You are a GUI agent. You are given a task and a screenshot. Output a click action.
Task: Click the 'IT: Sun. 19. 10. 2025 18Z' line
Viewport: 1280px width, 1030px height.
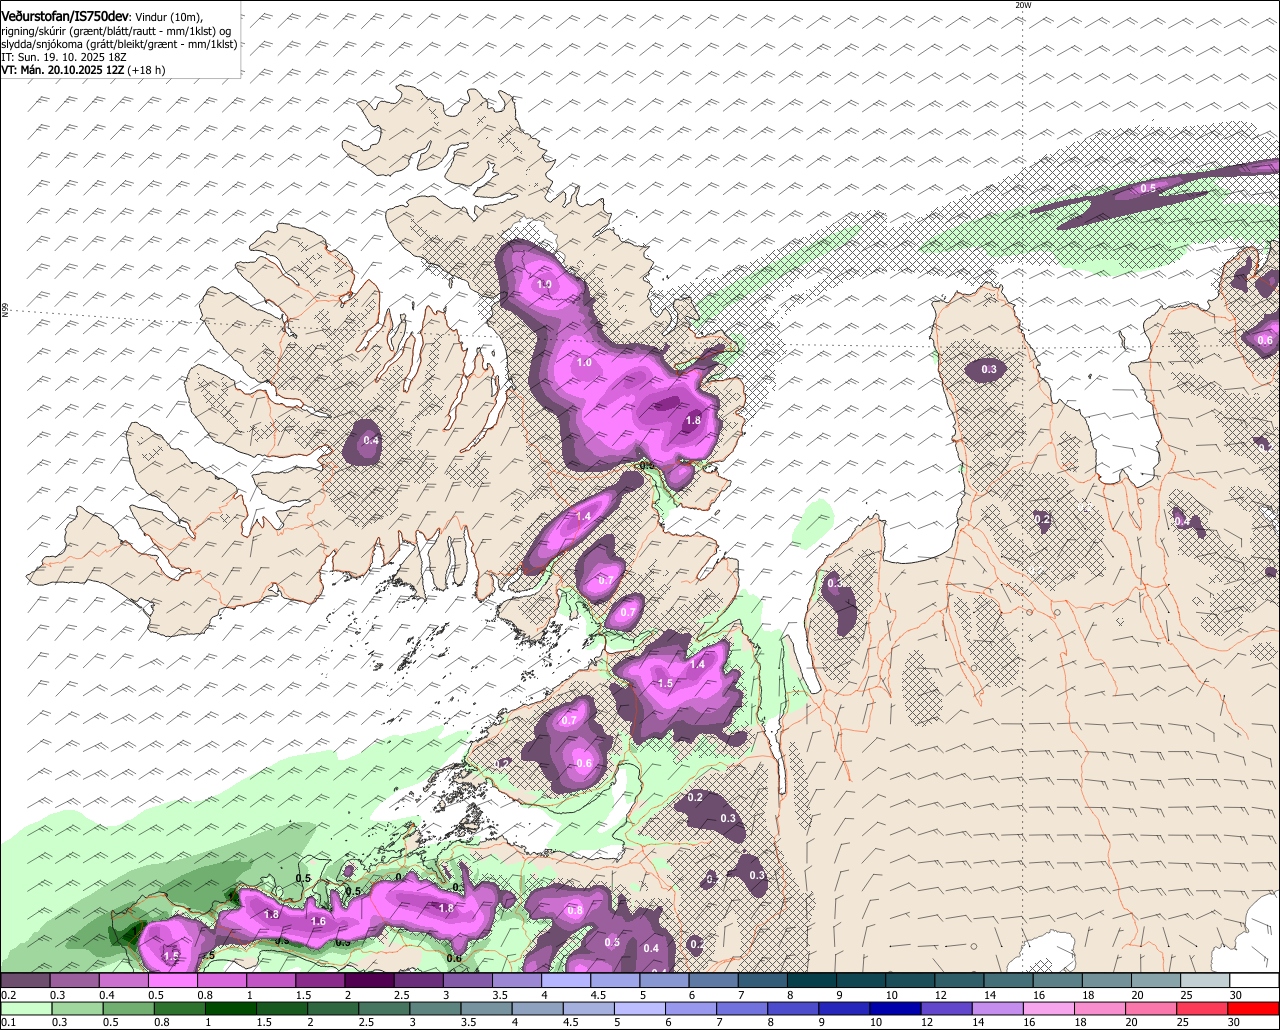[62, 57]
